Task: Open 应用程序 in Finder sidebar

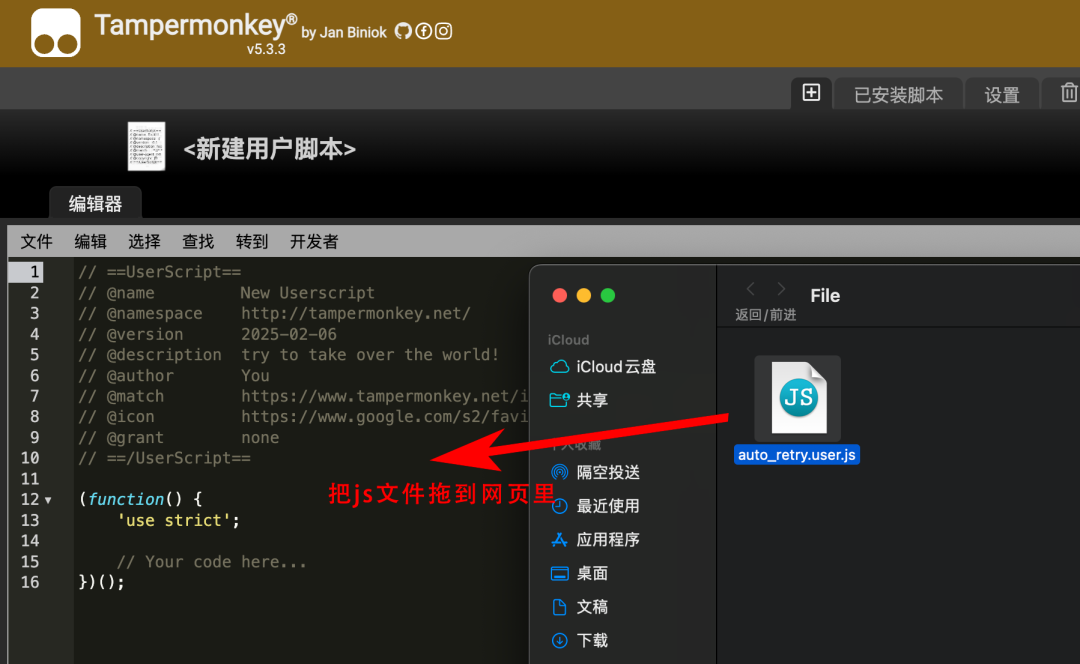Action: [x=596, y=539]
